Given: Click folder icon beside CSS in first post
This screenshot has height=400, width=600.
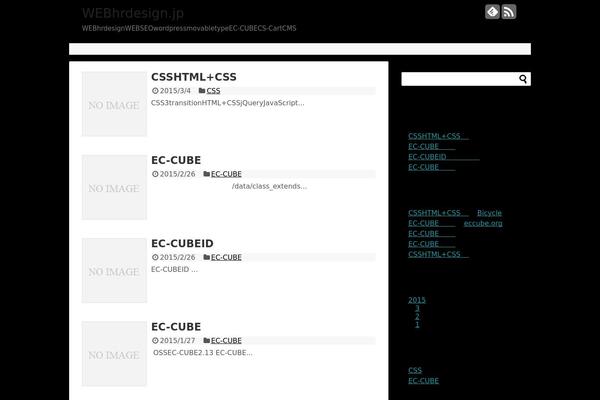Looking at the screenshot, I should pos(202,91).
